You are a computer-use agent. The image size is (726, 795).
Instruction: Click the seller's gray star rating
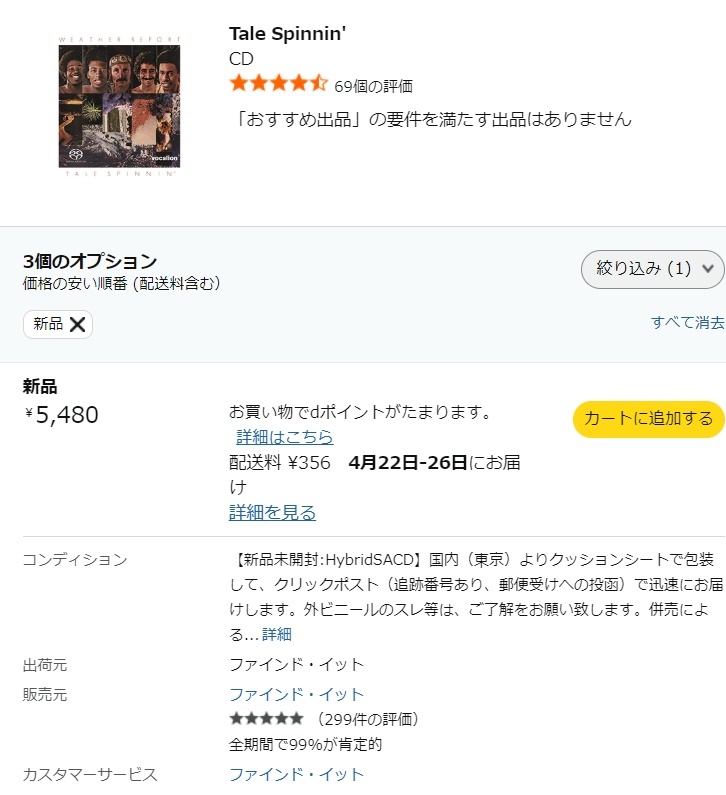tap(266, 719)
